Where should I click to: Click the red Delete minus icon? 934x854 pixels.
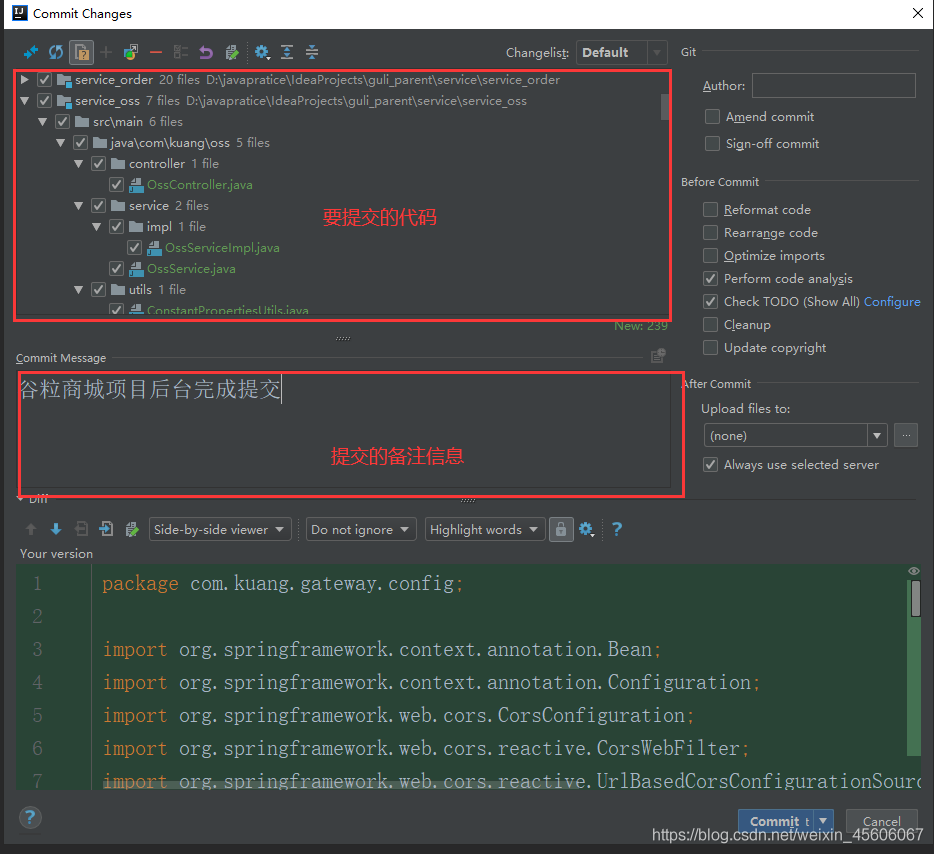(x=155, y=52)
